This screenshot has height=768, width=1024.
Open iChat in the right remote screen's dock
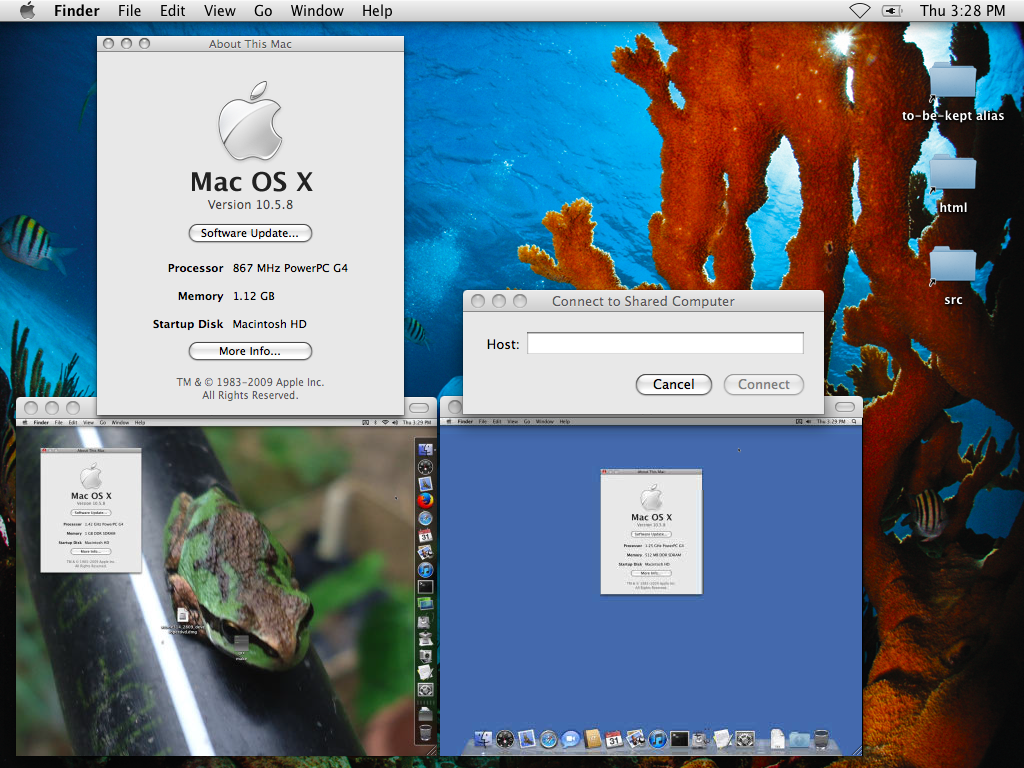click(x=570, y=739)
